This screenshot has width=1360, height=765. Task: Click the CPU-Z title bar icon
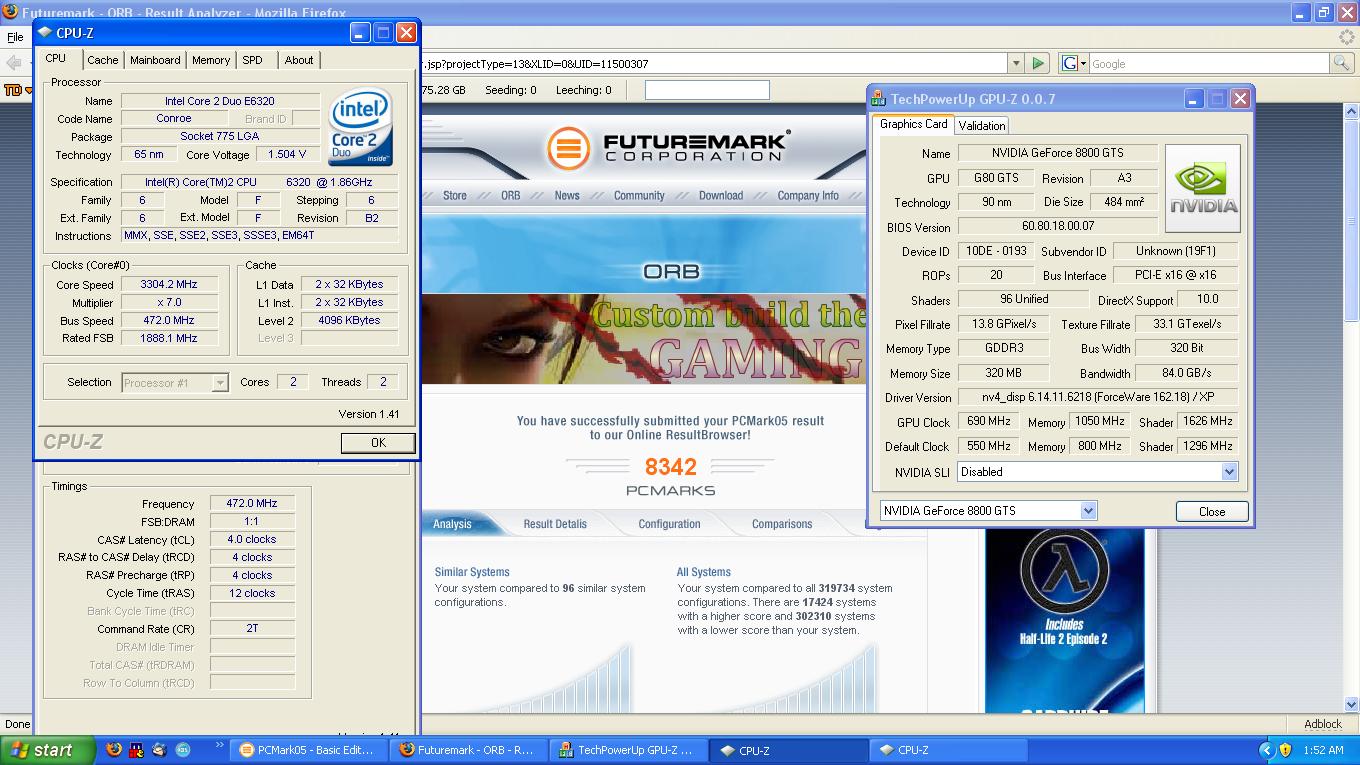pos(44,33)
